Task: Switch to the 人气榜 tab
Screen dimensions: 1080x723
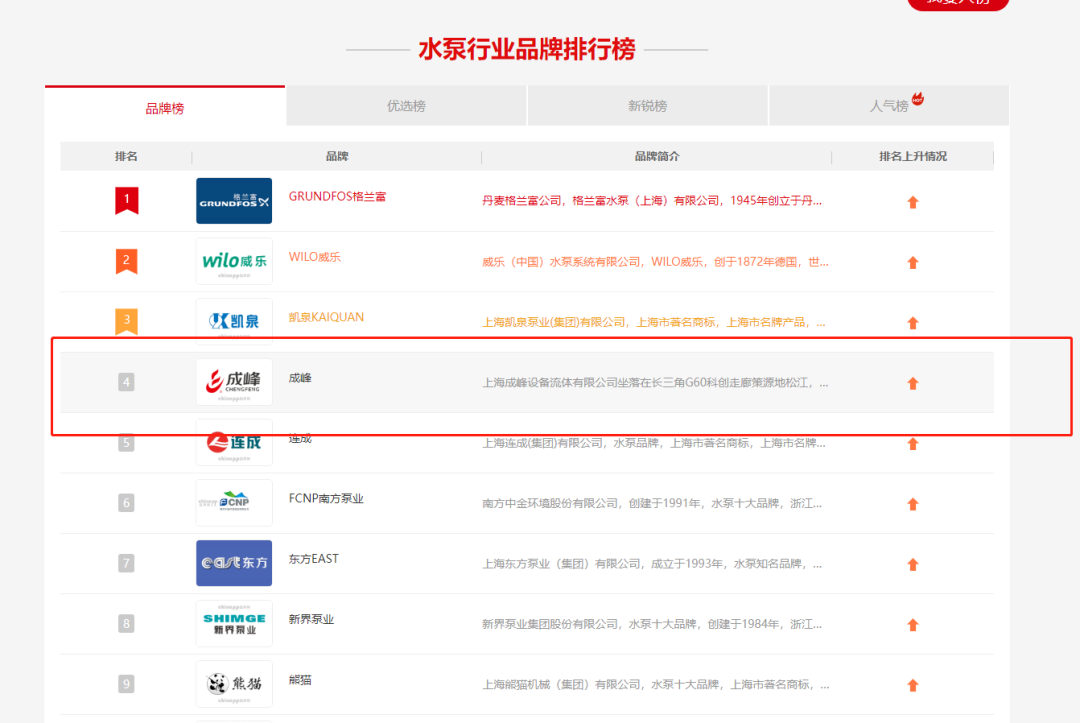Action: pos(889,106)
